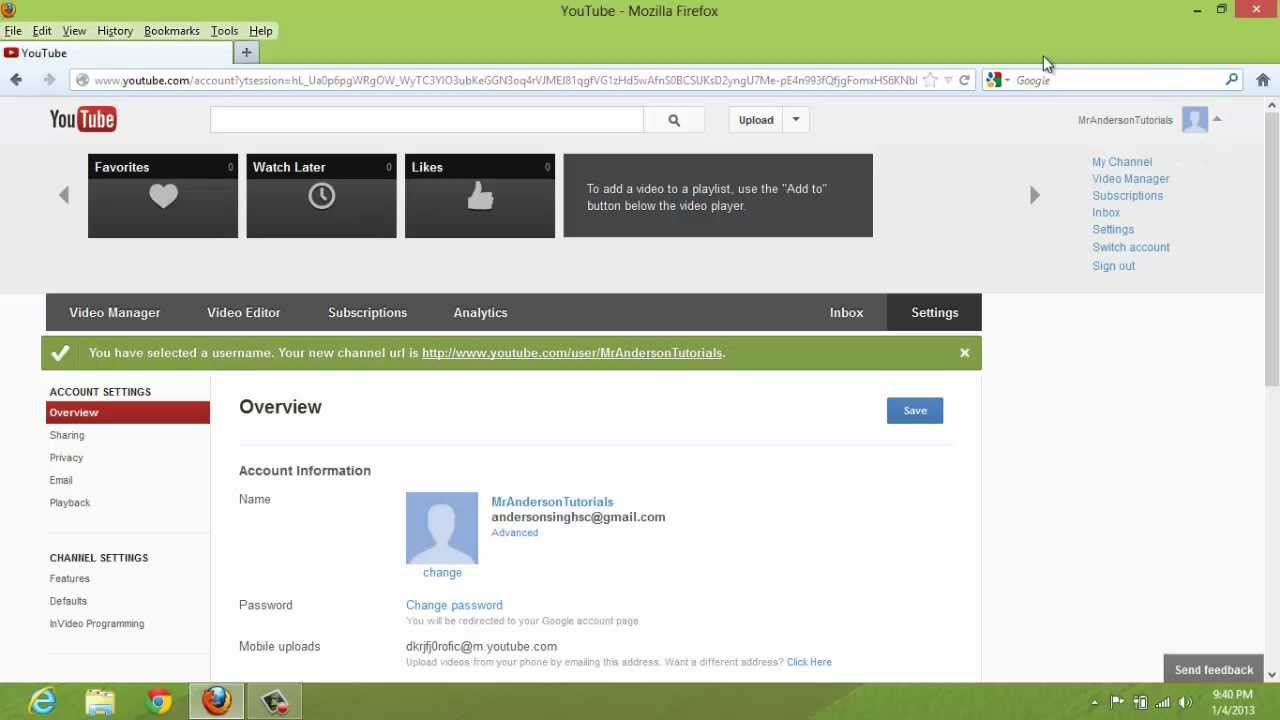This screenshot has height=720, width=1280.
Task: Open the Inbox tab in the dark bar
Action: point(846,313)
